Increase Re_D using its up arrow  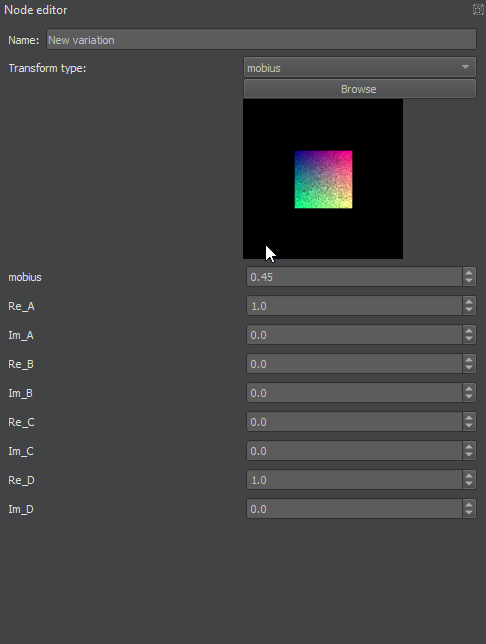[x=469, y=475]
